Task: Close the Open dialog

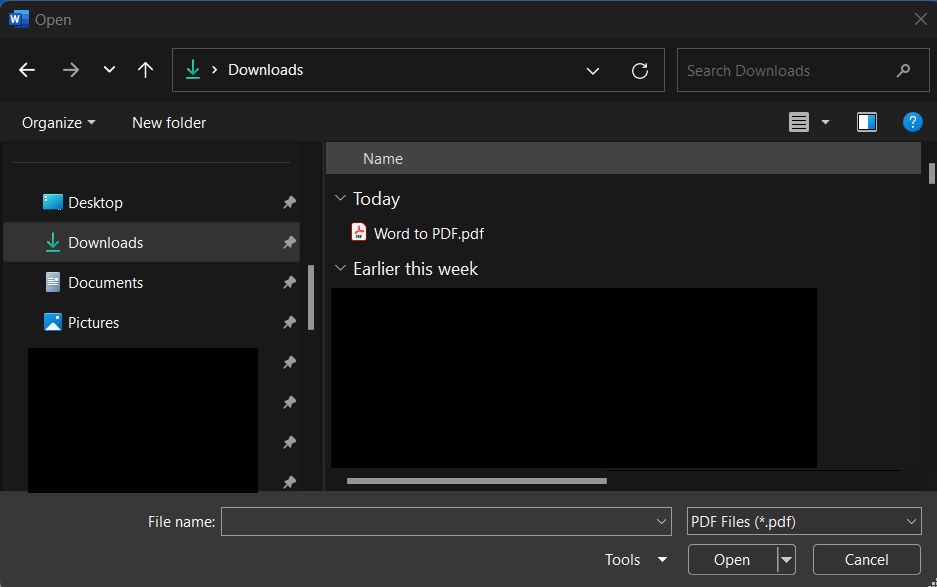Action: click(920, 19)
